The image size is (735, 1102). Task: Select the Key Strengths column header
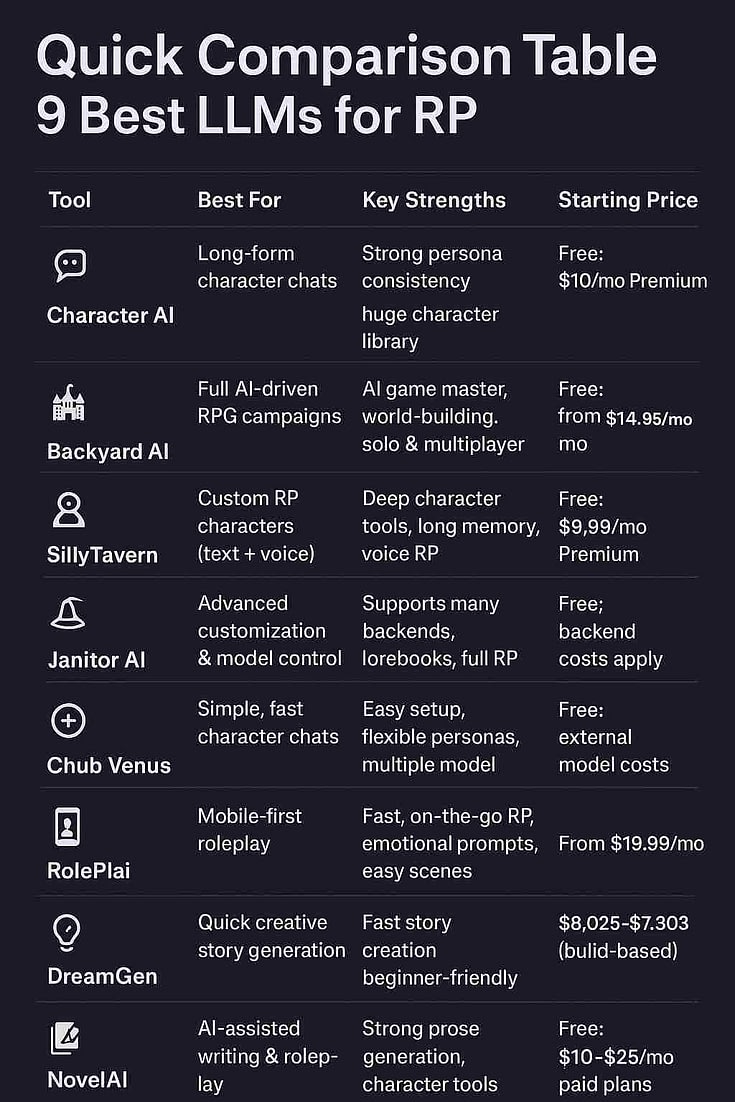pos(434,200)
